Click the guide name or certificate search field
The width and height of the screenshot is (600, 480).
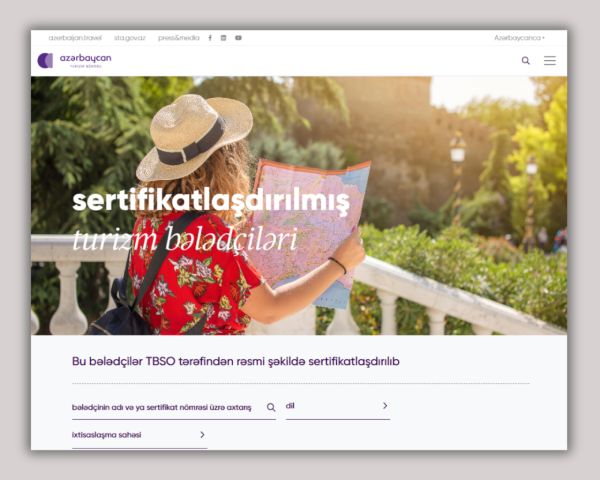point(174,408)
